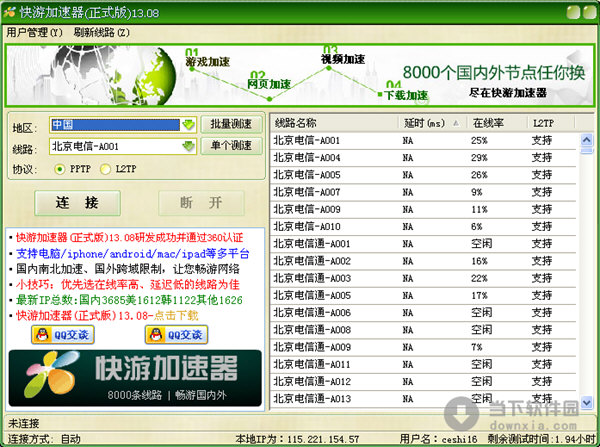This screenshot has width=600, height=447.
Task: Open the right QQ交谈 chat button
Action: 176,335
